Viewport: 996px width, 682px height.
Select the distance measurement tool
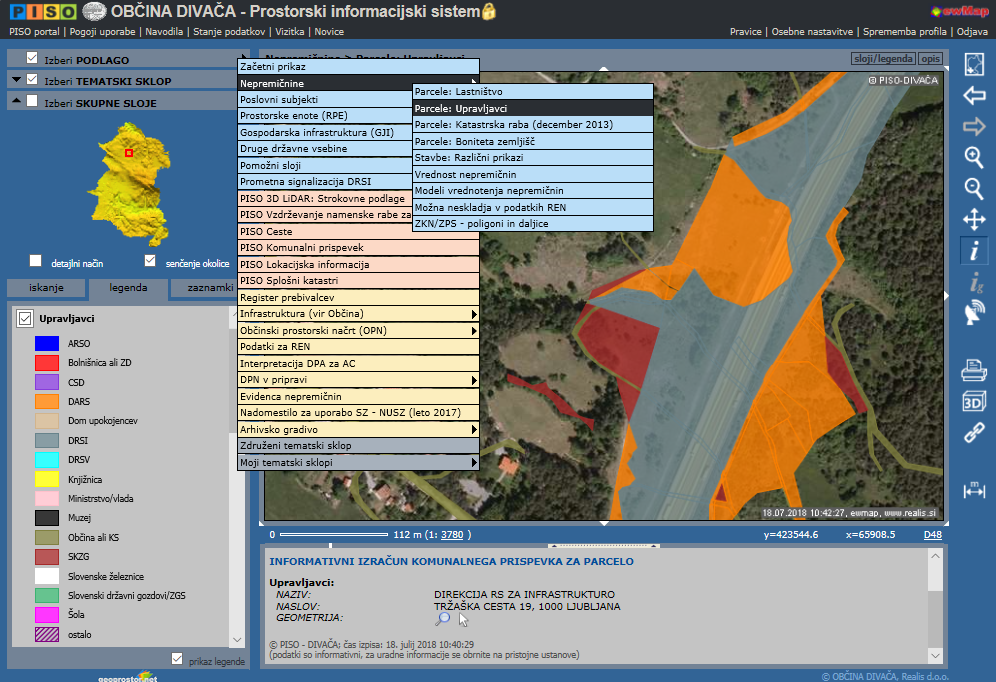pos(974,490)
